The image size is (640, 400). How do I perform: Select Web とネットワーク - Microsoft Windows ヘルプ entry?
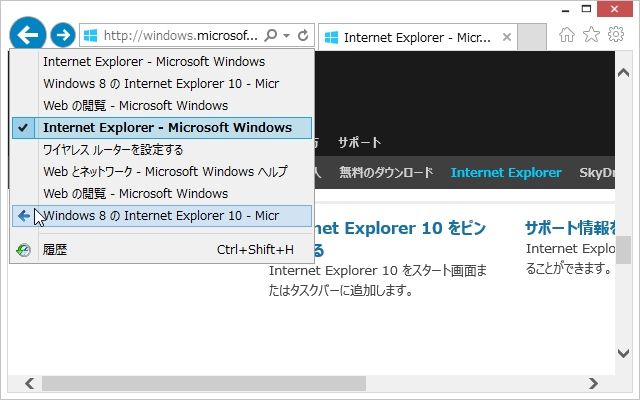tap(162, 172)
